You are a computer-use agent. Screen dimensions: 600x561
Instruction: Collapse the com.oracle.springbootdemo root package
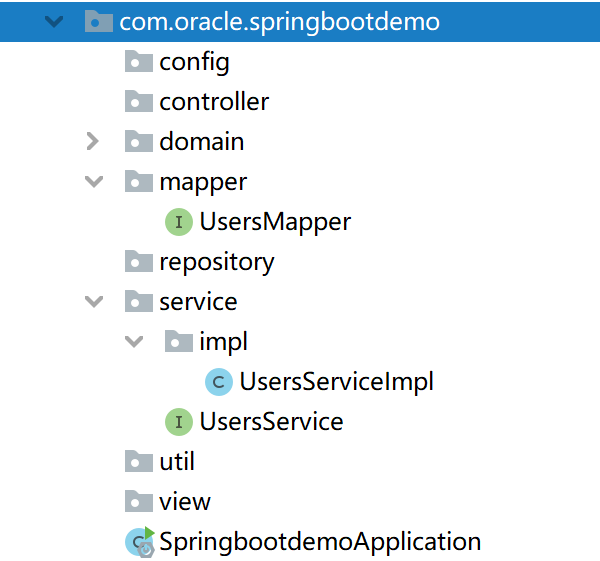pyautogui.click(x=53, y=22)
